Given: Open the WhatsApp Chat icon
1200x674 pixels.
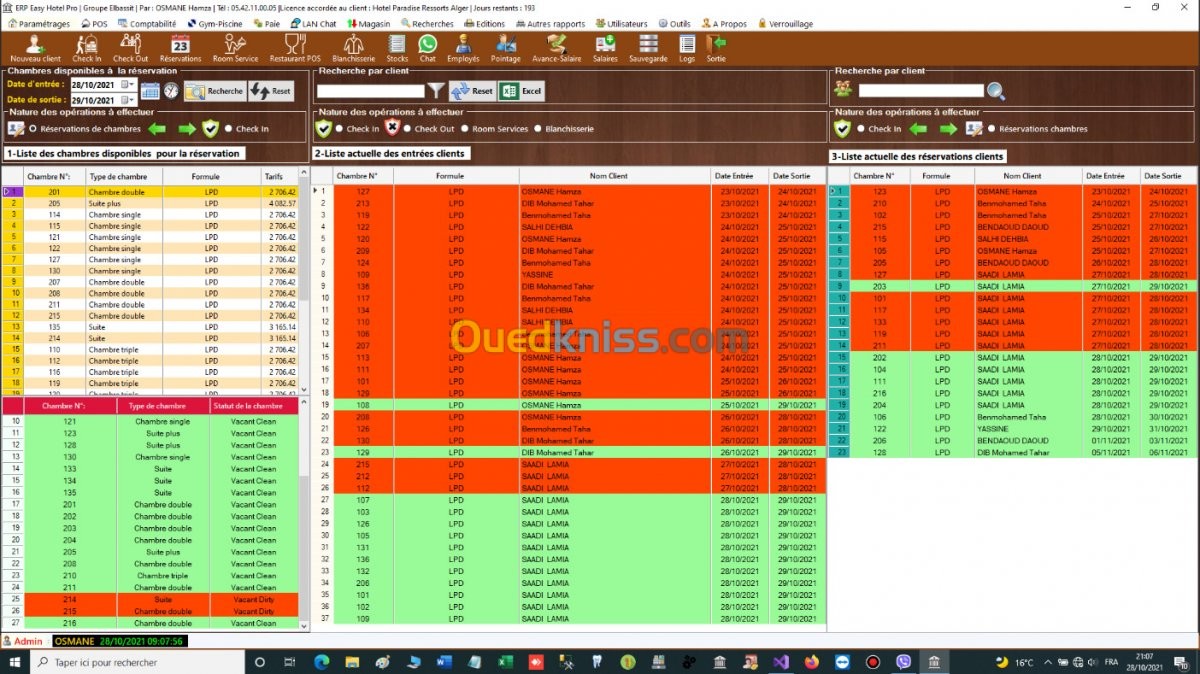Looking at the screenshot, I should tap(428, 47).
